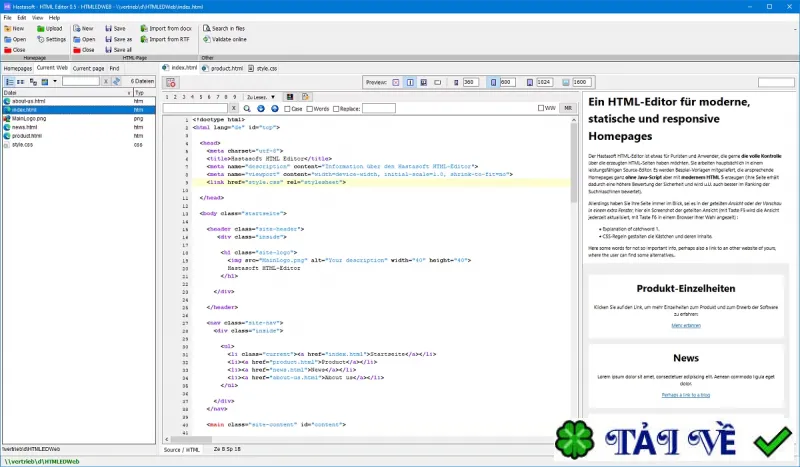The width and height of the screenshot is (800, 467).
Task: Open the View menu
Action: pyautogui.click(x=38, y=18)
